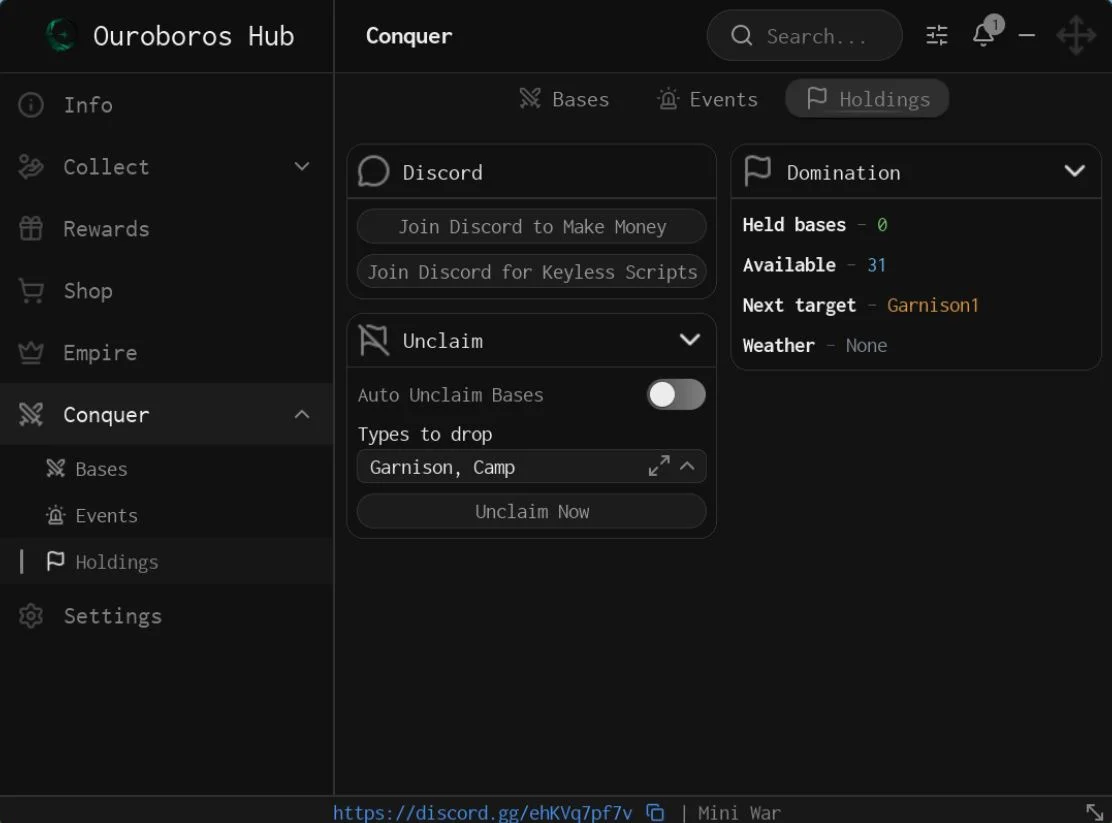Viewport: 1112px width, 823px height.
Task: Click Join Discord to Make Money button
Action: pyautogui.click(x=531, y=227)
